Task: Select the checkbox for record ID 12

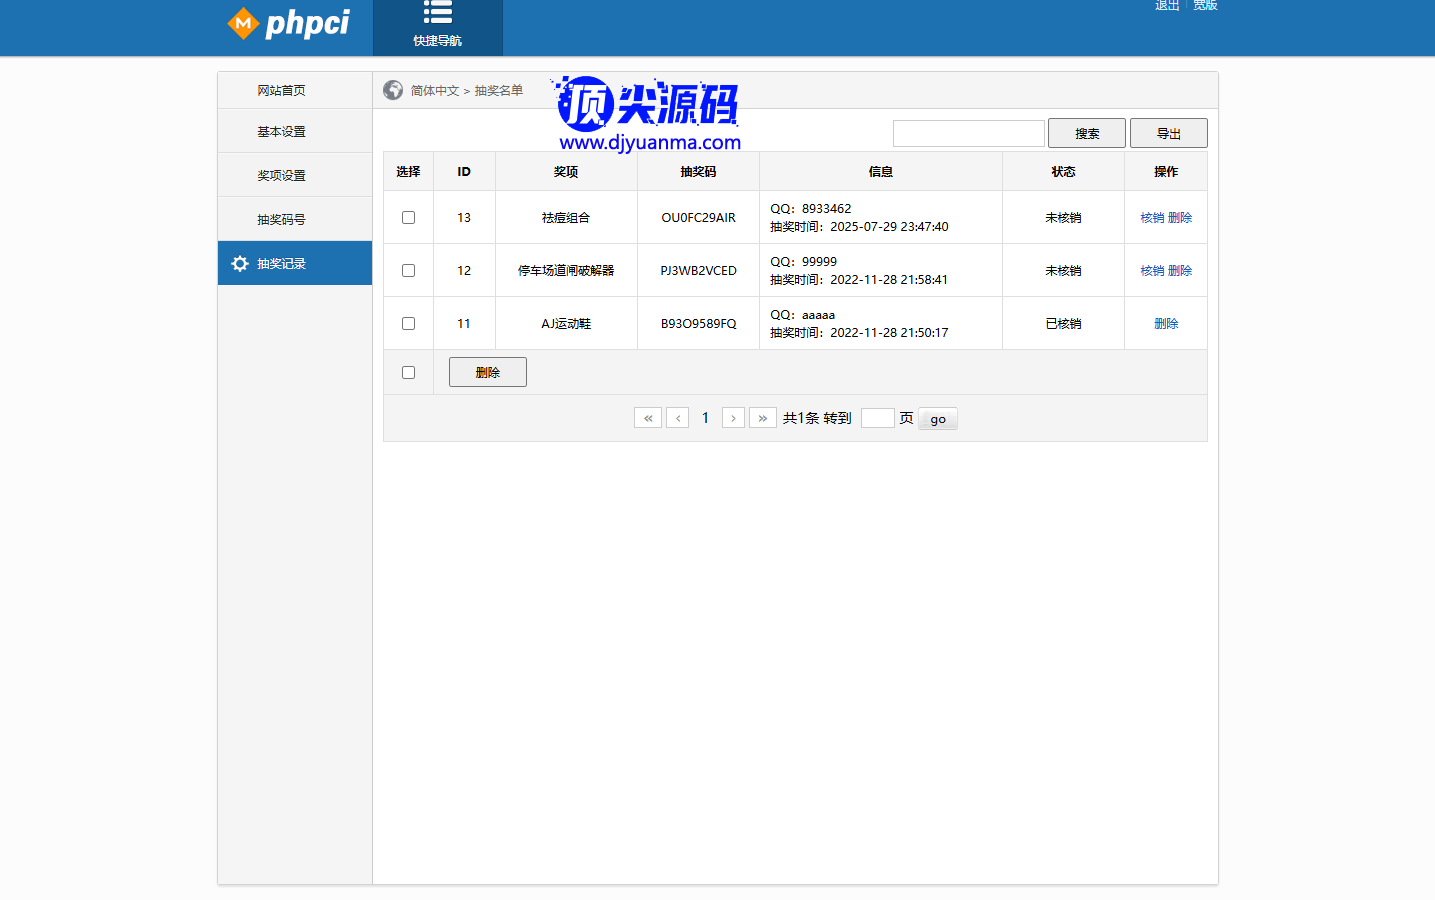Action: click(408, 270)
